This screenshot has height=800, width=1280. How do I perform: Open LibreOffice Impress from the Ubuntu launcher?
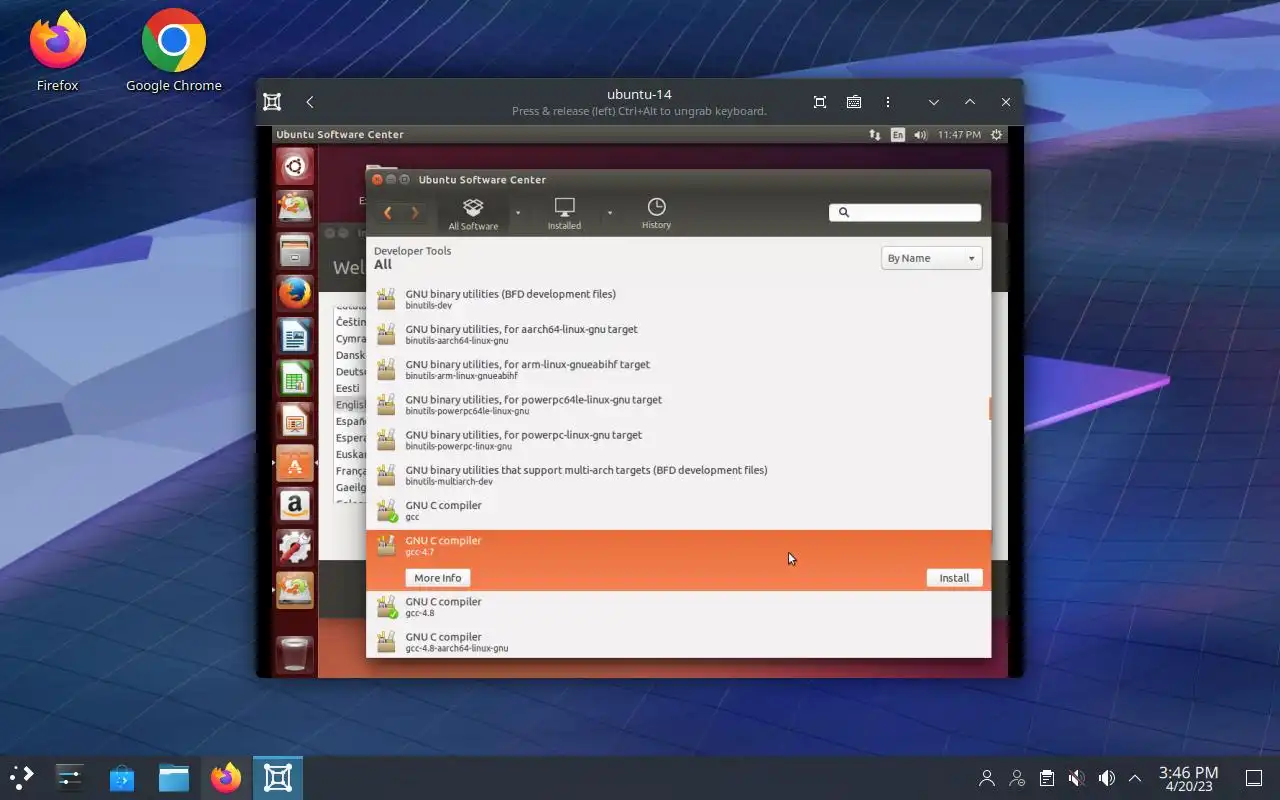295,421
